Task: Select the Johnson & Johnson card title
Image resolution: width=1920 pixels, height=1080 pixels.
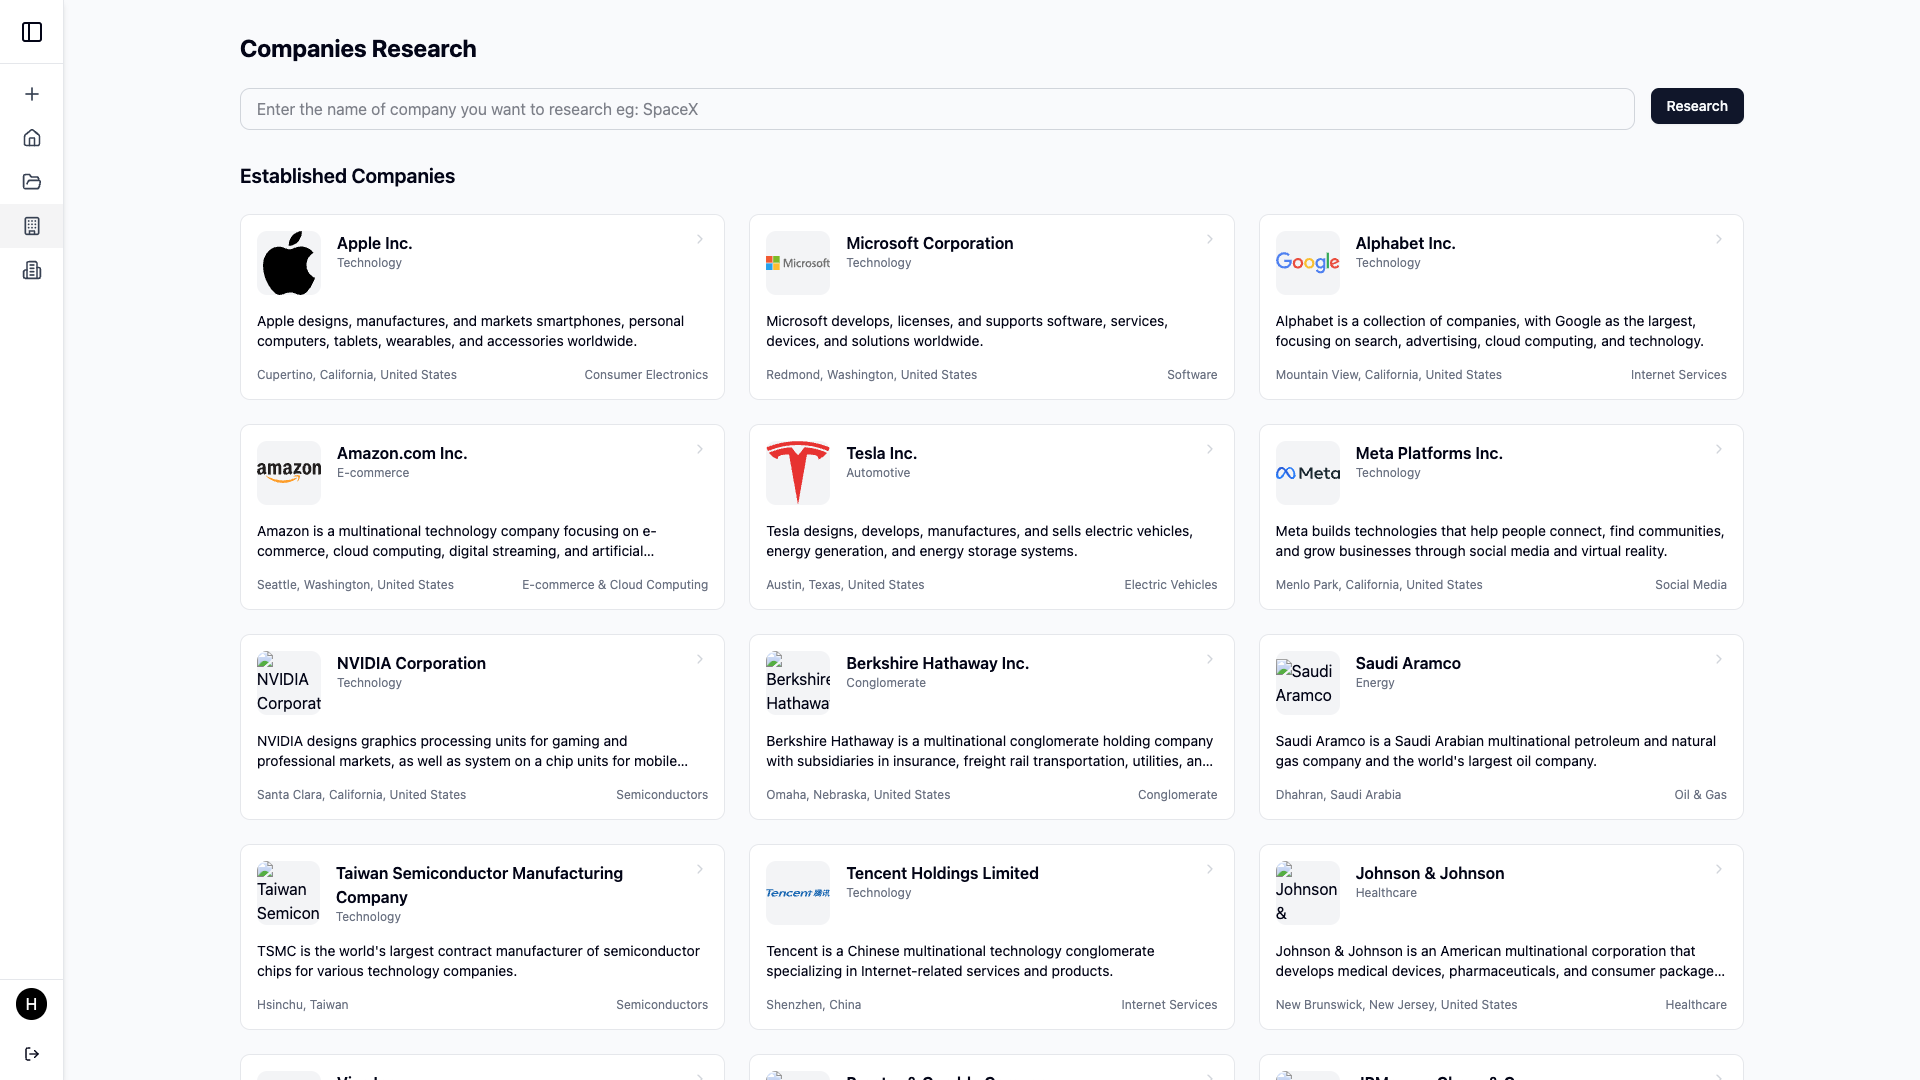Action: click(1429, 873)
